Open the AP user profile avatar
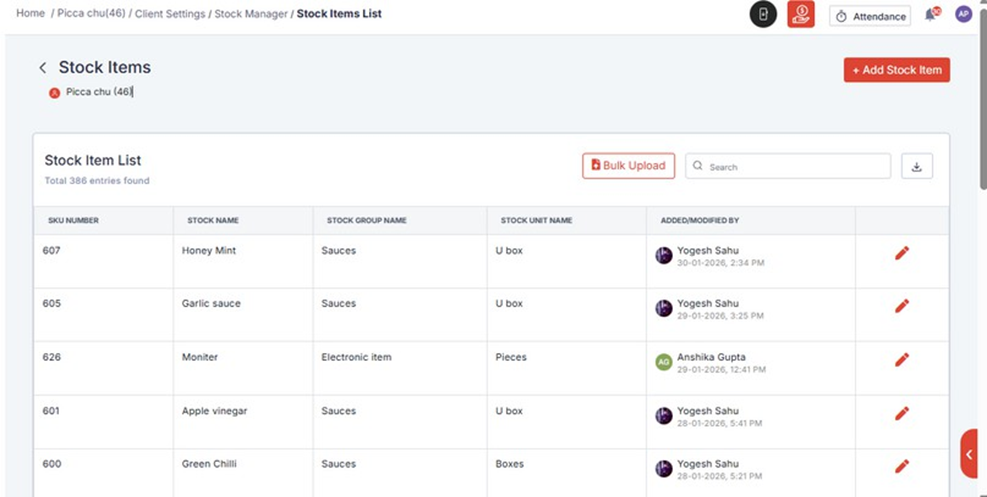Viewport: 987px width, 497px height. coord(963,14)
